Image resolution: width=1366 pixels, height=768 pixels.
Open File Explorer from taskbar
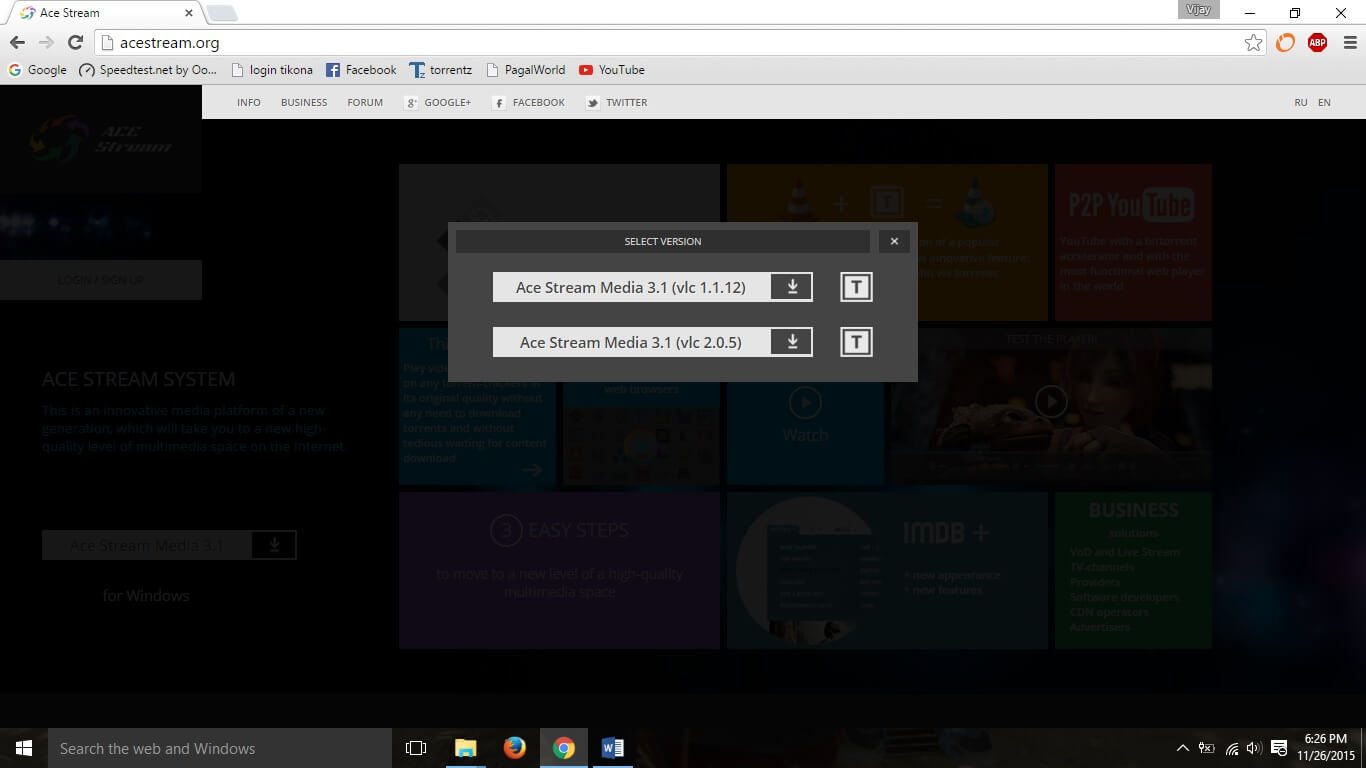pos(465,748)
